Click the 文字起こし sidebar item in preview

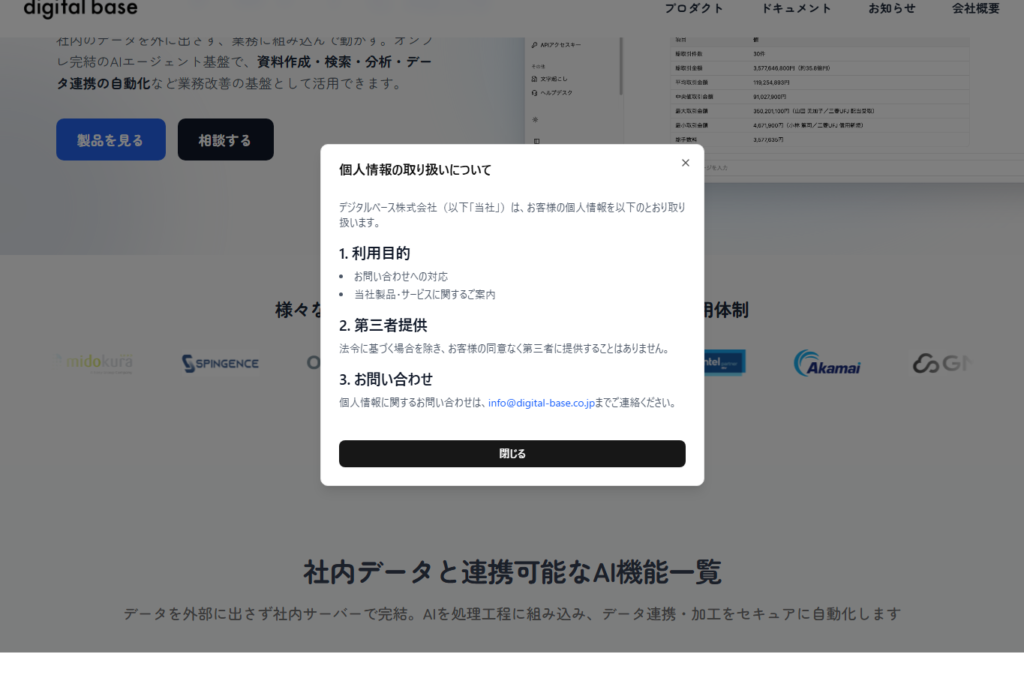pos(549,79)
